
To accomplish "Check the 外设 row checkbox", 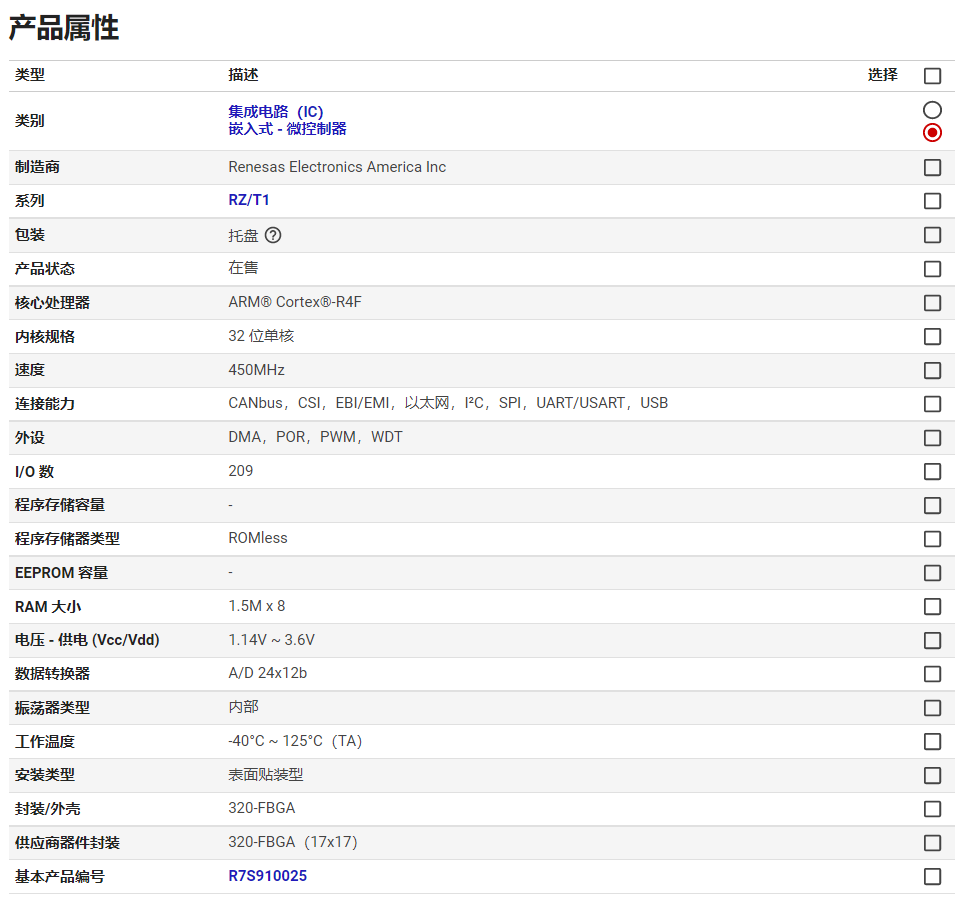I will [x=932, y=438].
